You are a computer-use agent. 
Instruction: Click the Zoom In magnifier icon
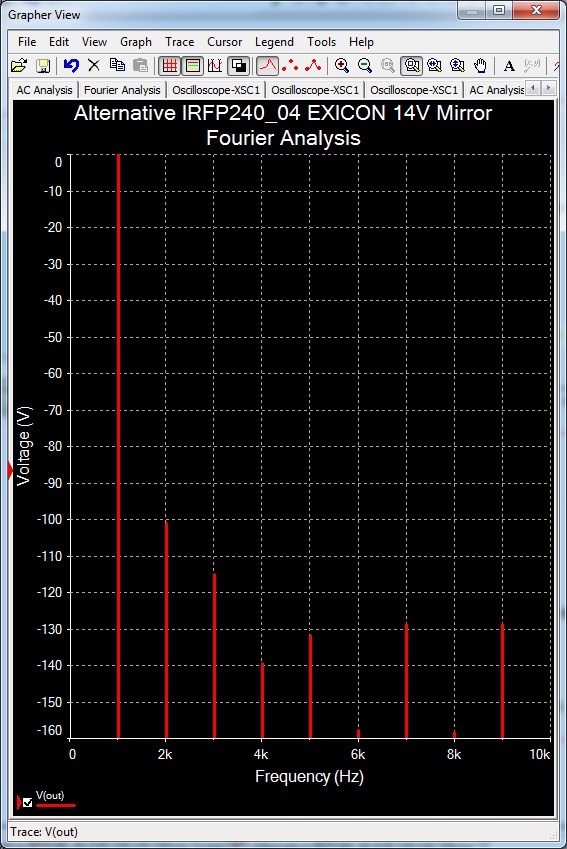pyautogui.click(x=342, y=66)
